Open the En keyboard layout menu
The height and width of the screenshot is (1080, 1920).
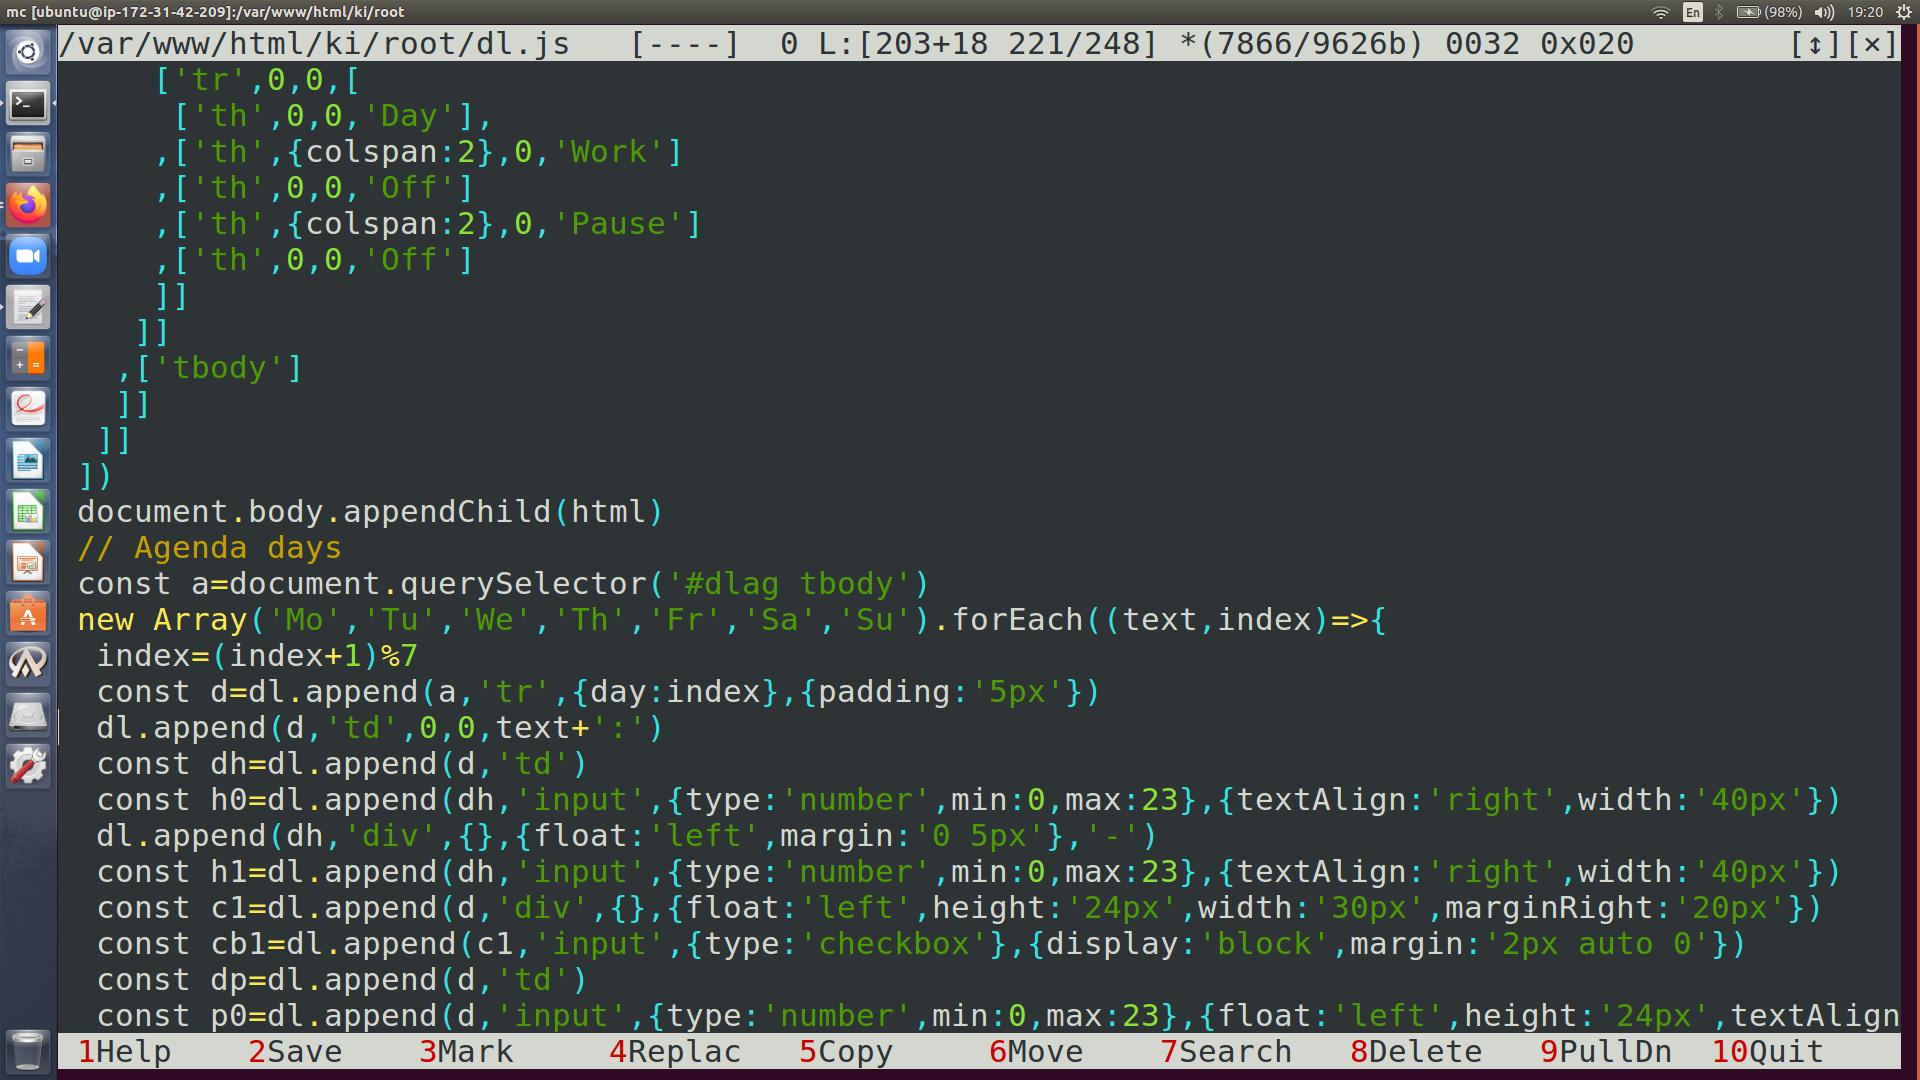pyautogui.click(x=1692, y=12)
